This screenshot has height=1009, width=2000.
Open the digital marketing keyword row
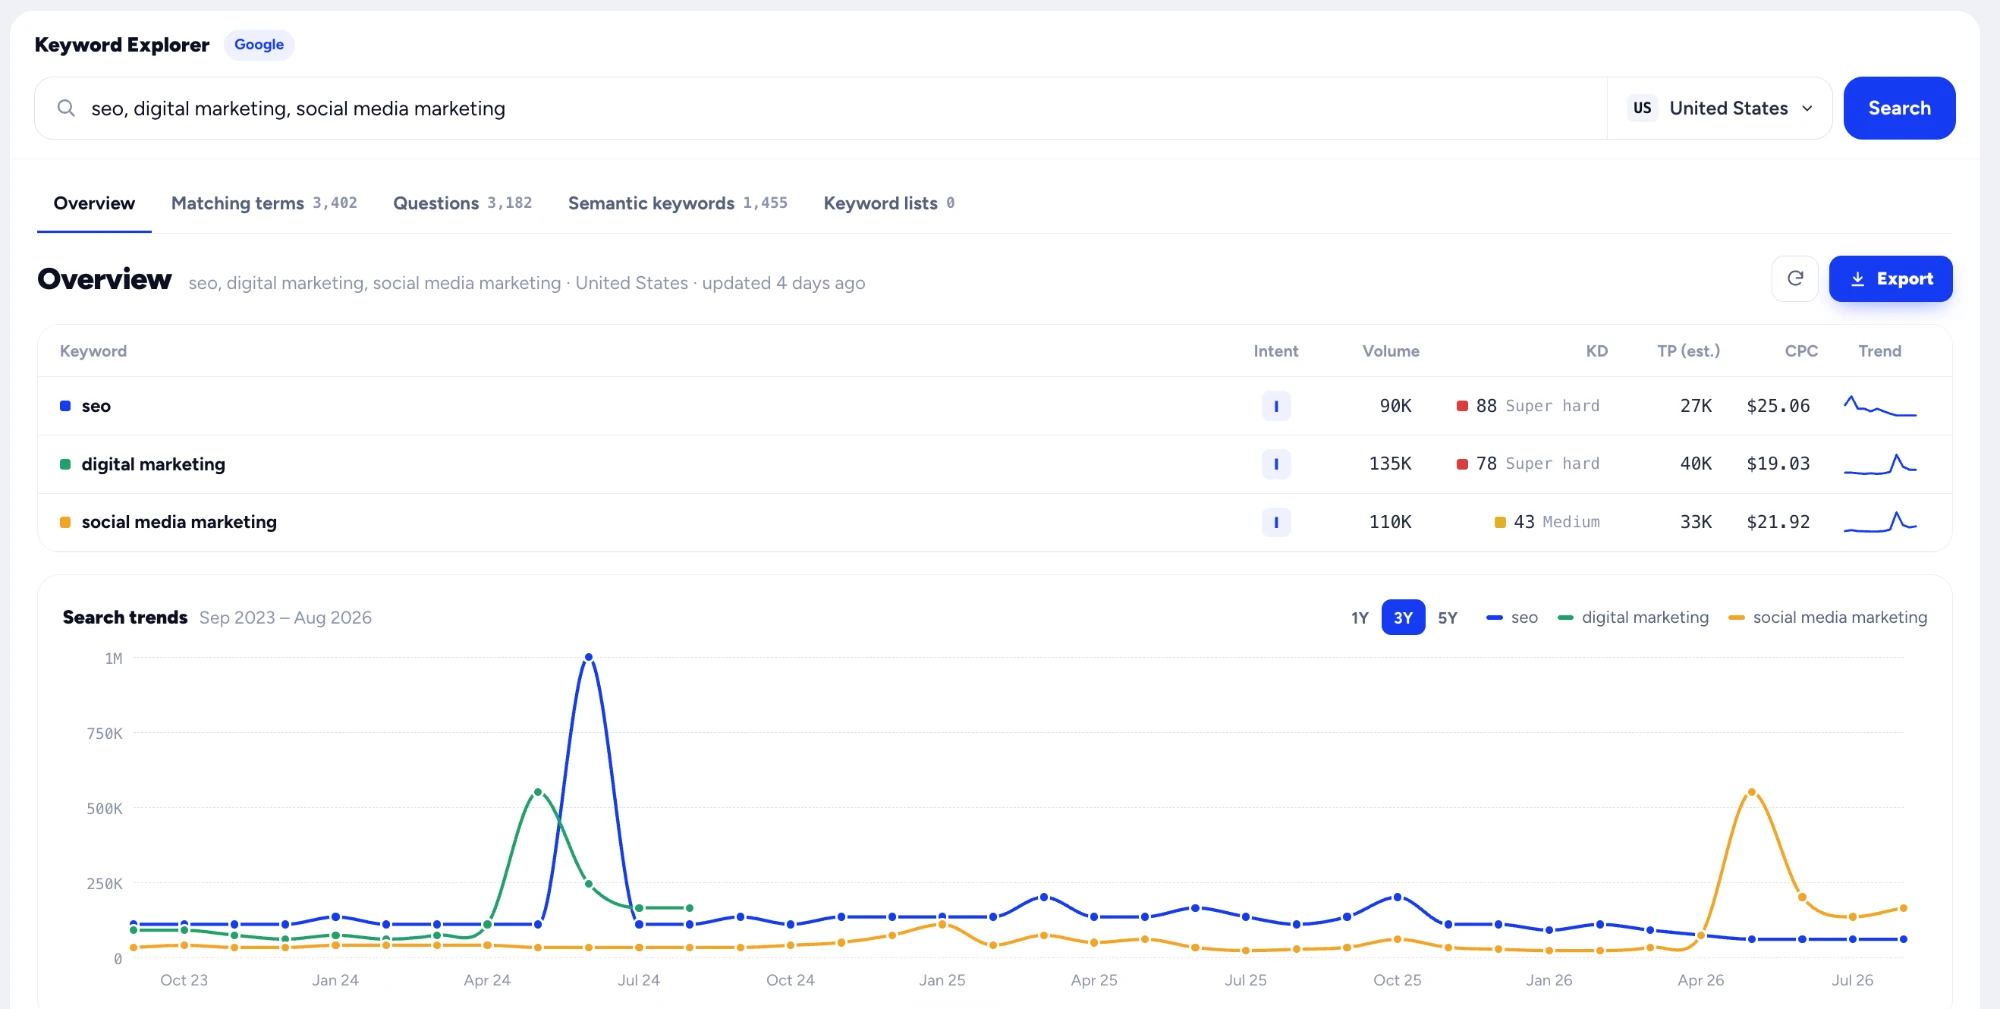(994, 464)
